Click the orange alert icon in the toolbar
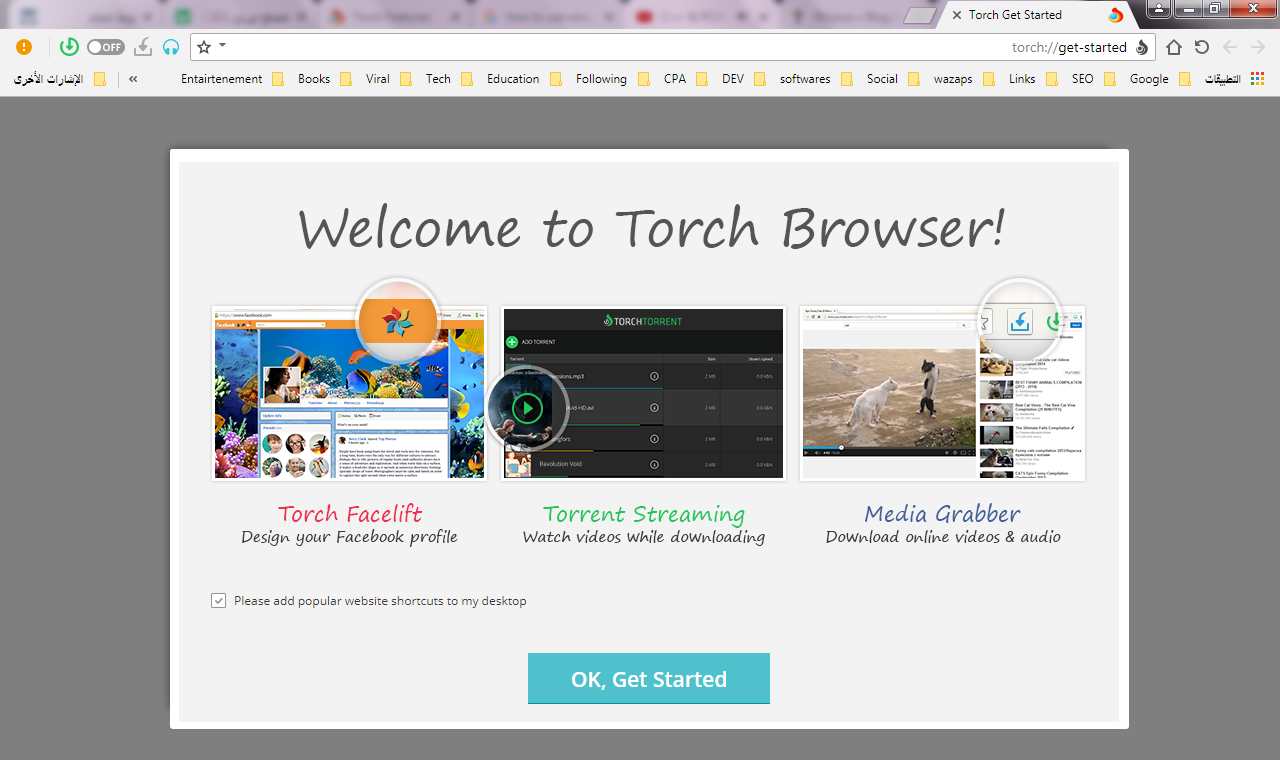Screen dimensions: 1280x760 24,47
